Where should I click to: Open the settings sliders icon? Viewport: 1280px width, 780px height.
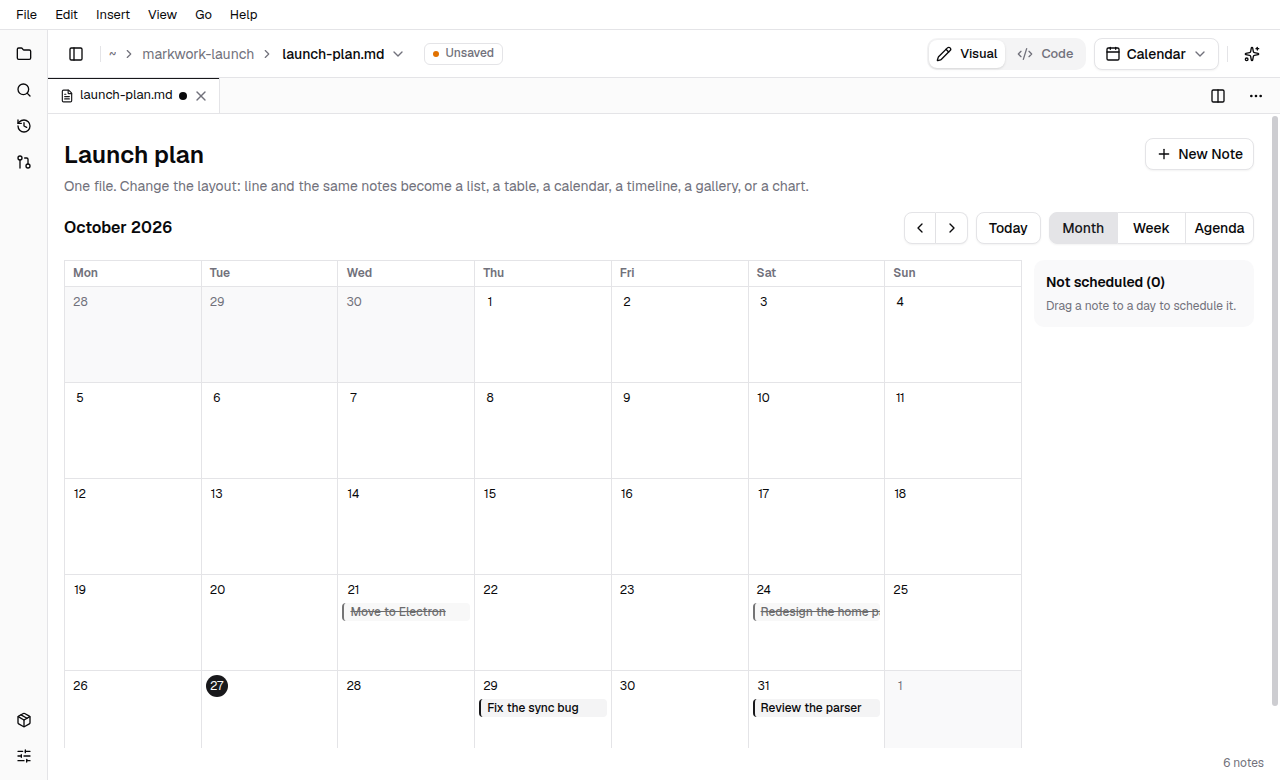24,756
